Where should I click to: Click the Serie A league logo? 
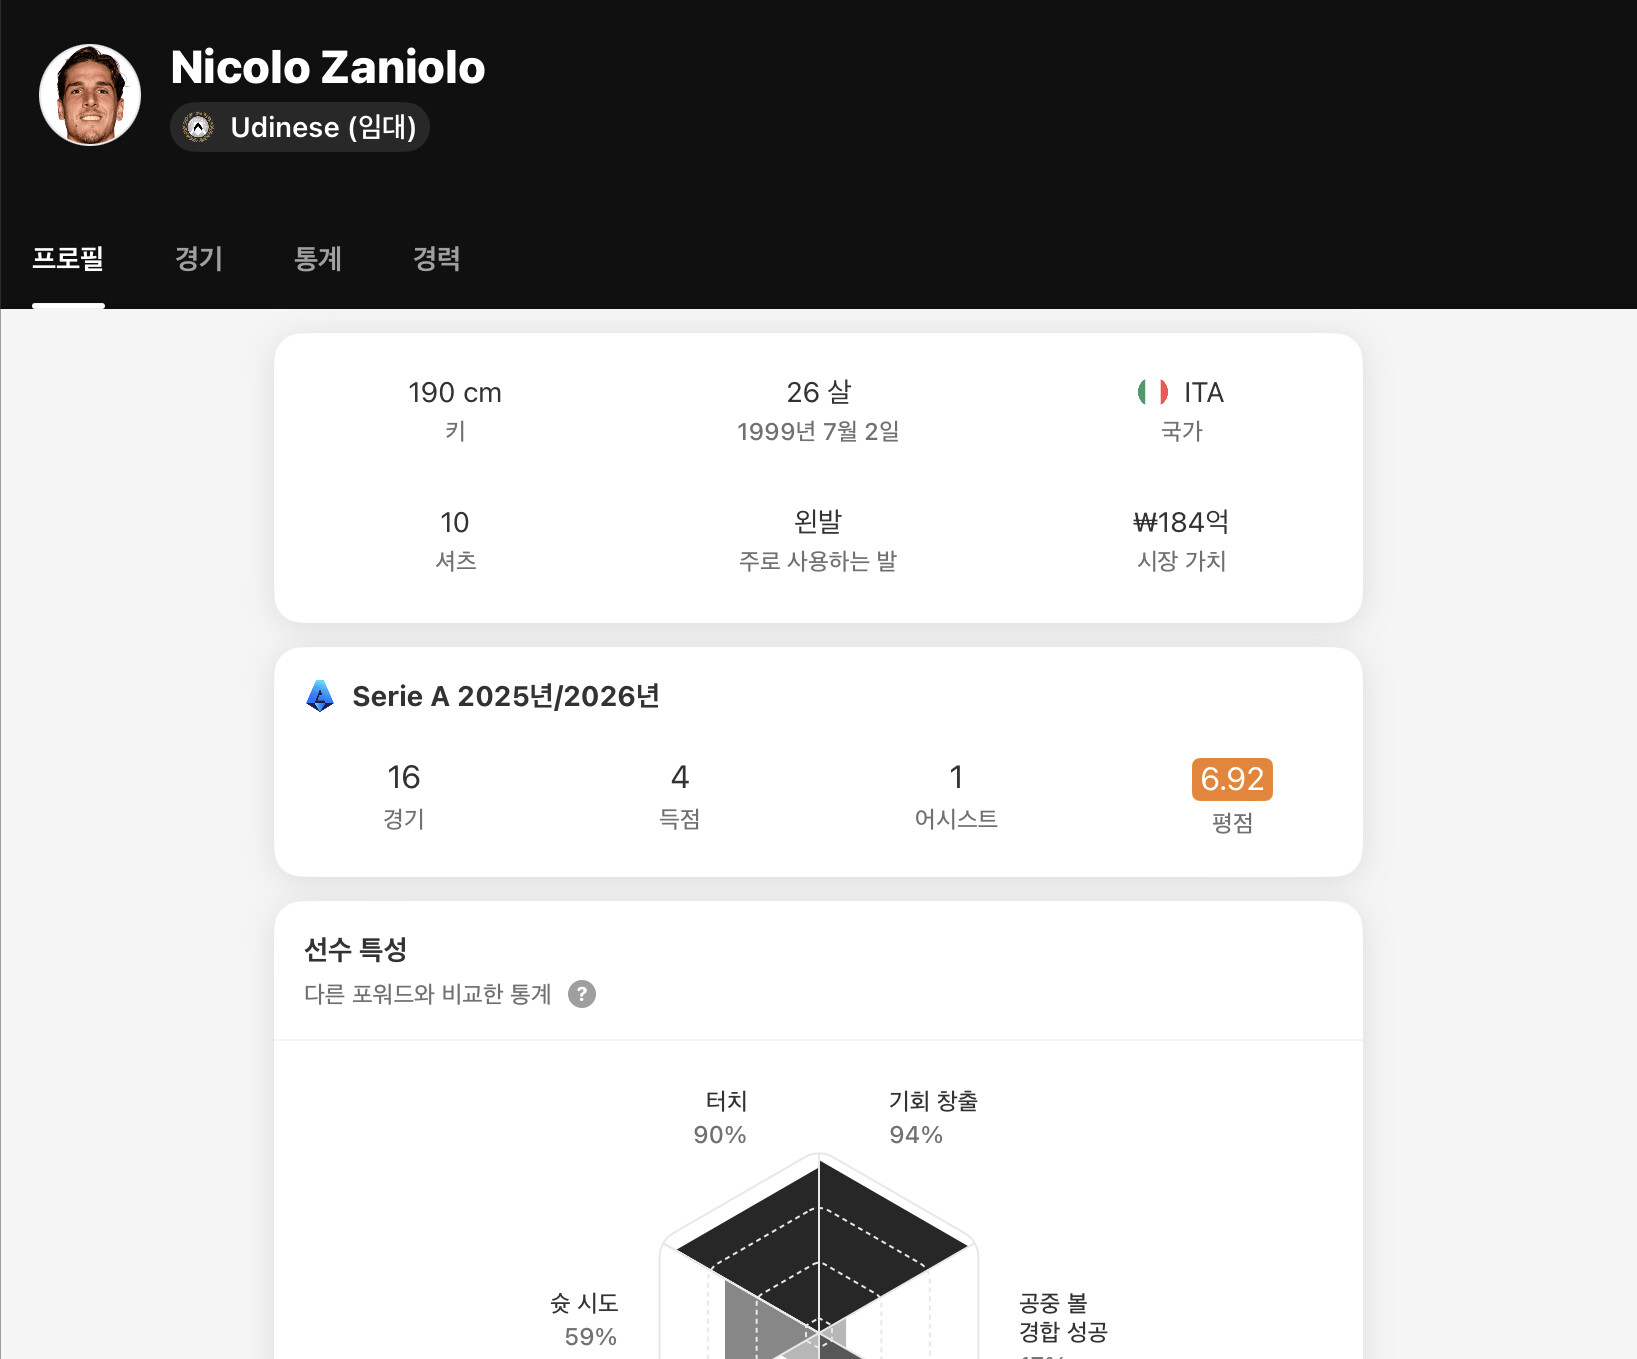320,696
